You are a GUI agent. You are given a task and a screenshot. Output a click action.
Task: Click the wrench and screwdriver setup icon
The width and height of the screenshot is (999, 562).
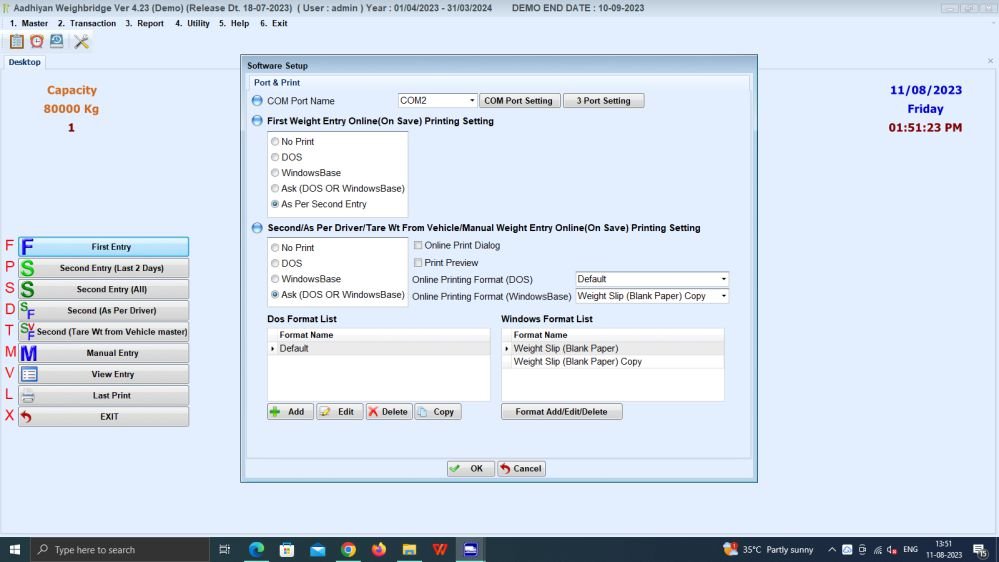pos(82,42)
